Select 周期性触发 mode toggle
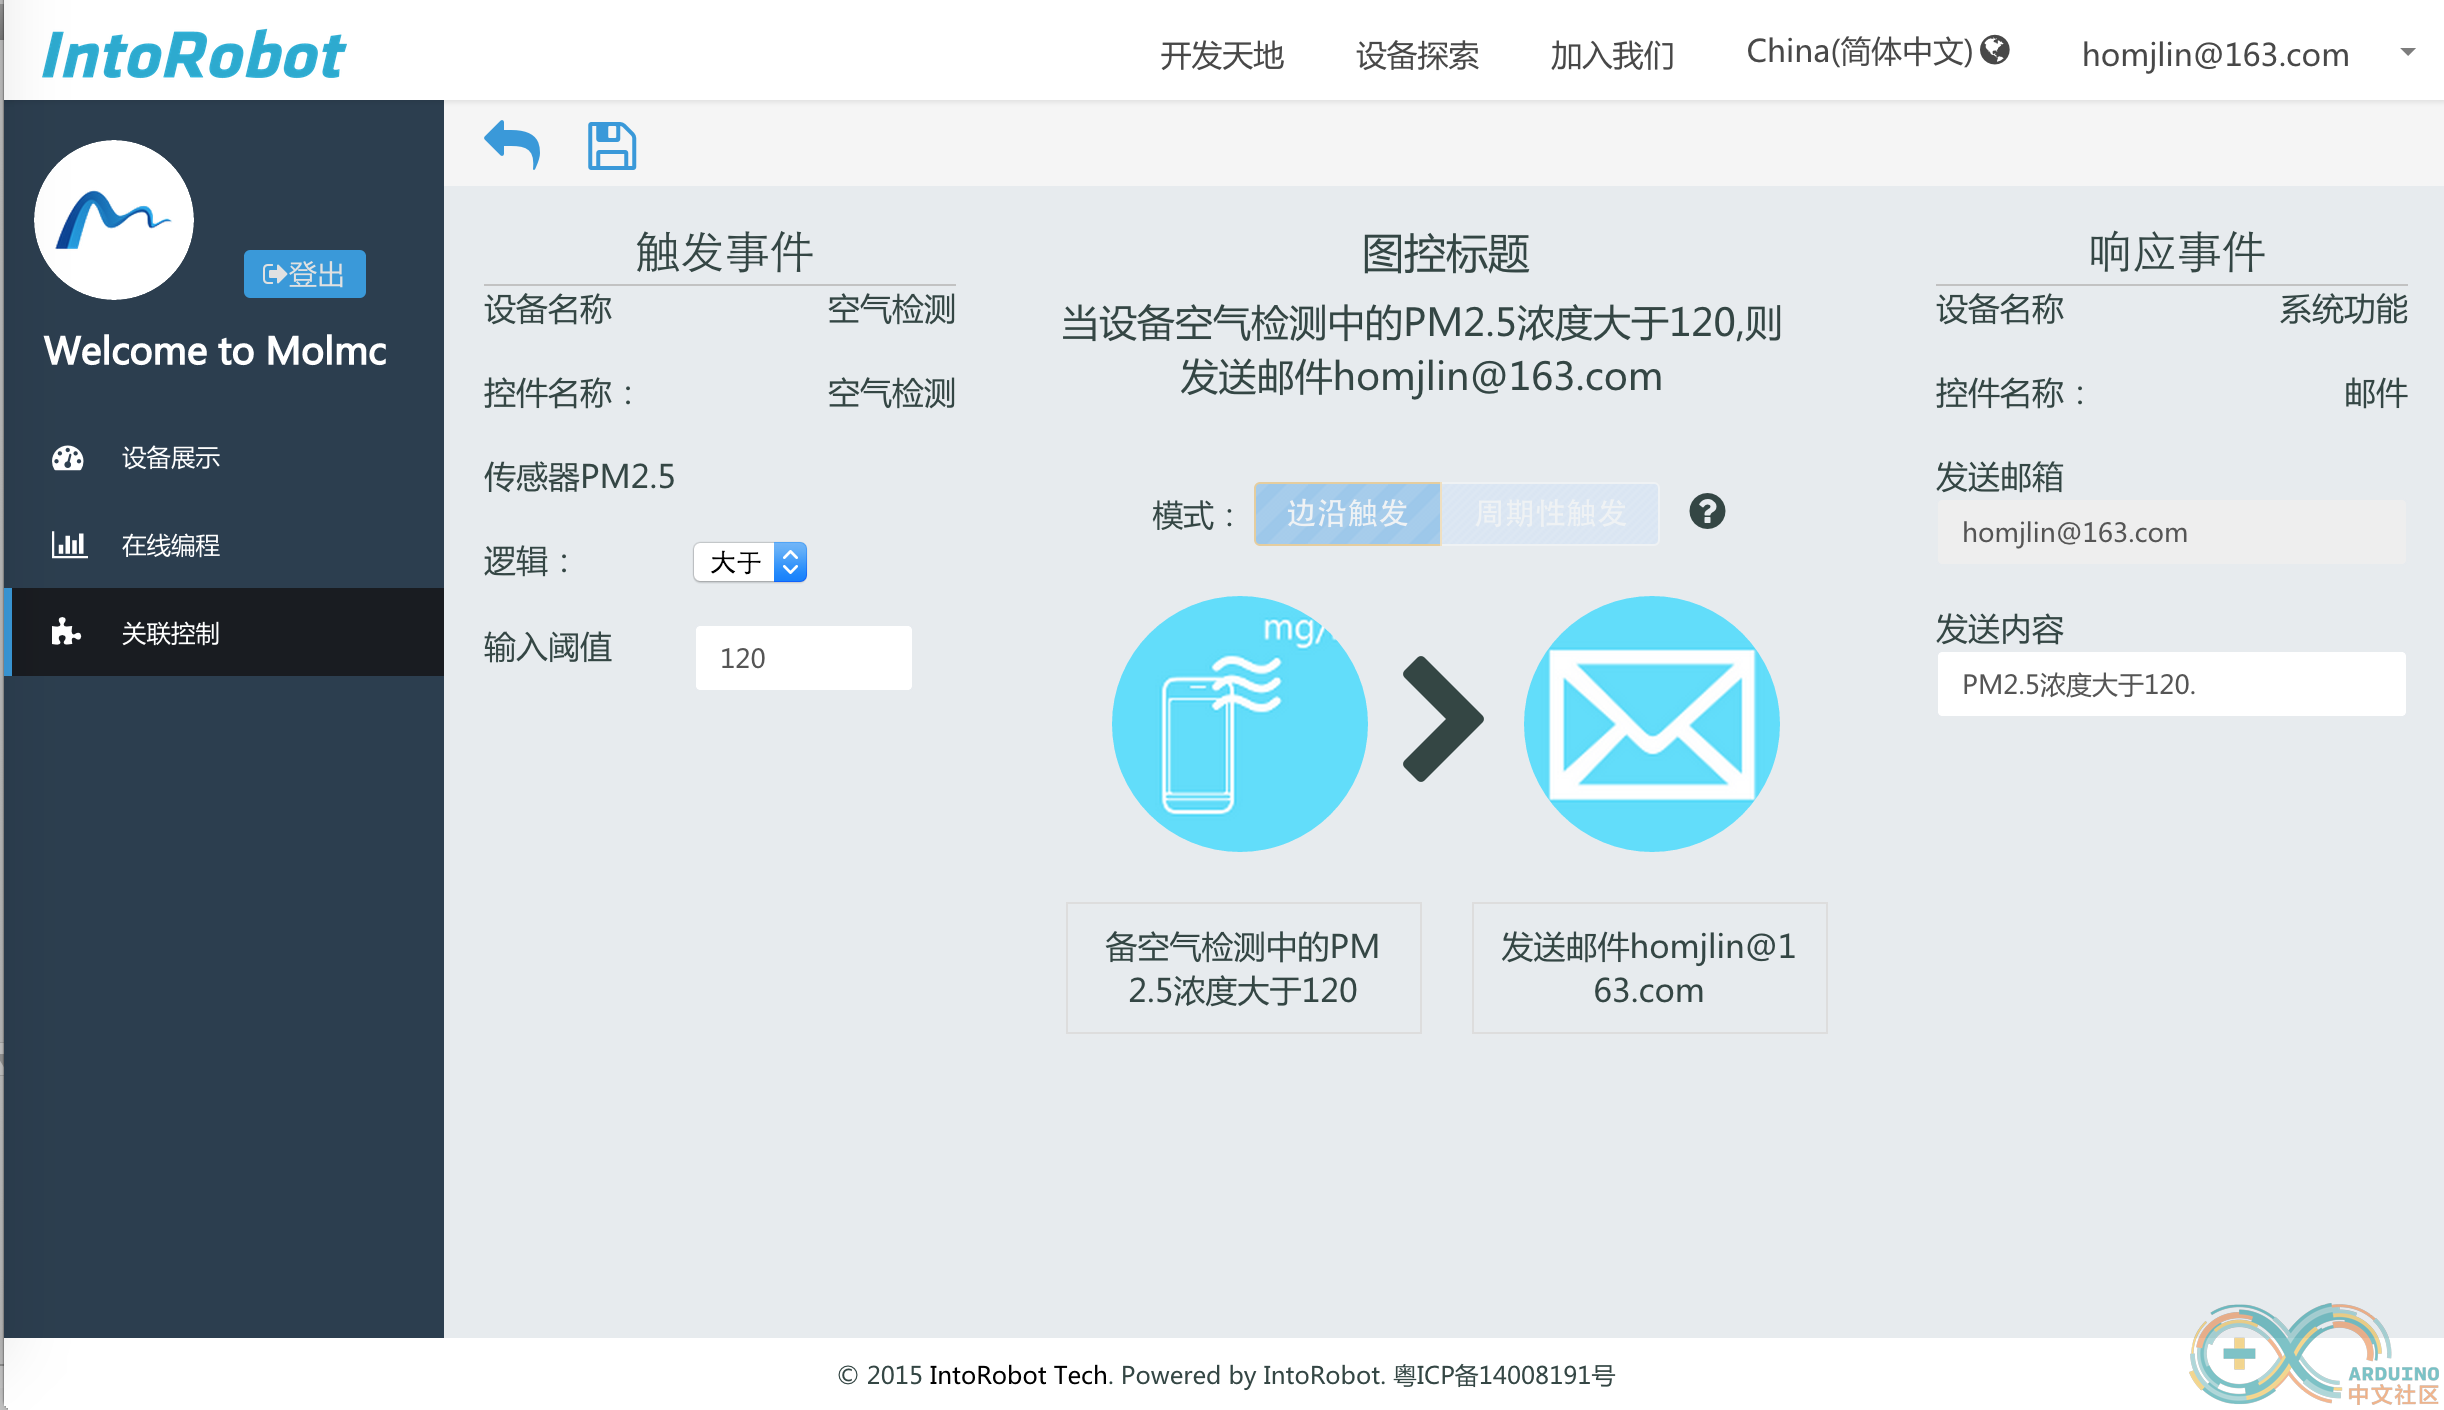The height and width of the screenshot is (1410, 2444). [1549, 514]
